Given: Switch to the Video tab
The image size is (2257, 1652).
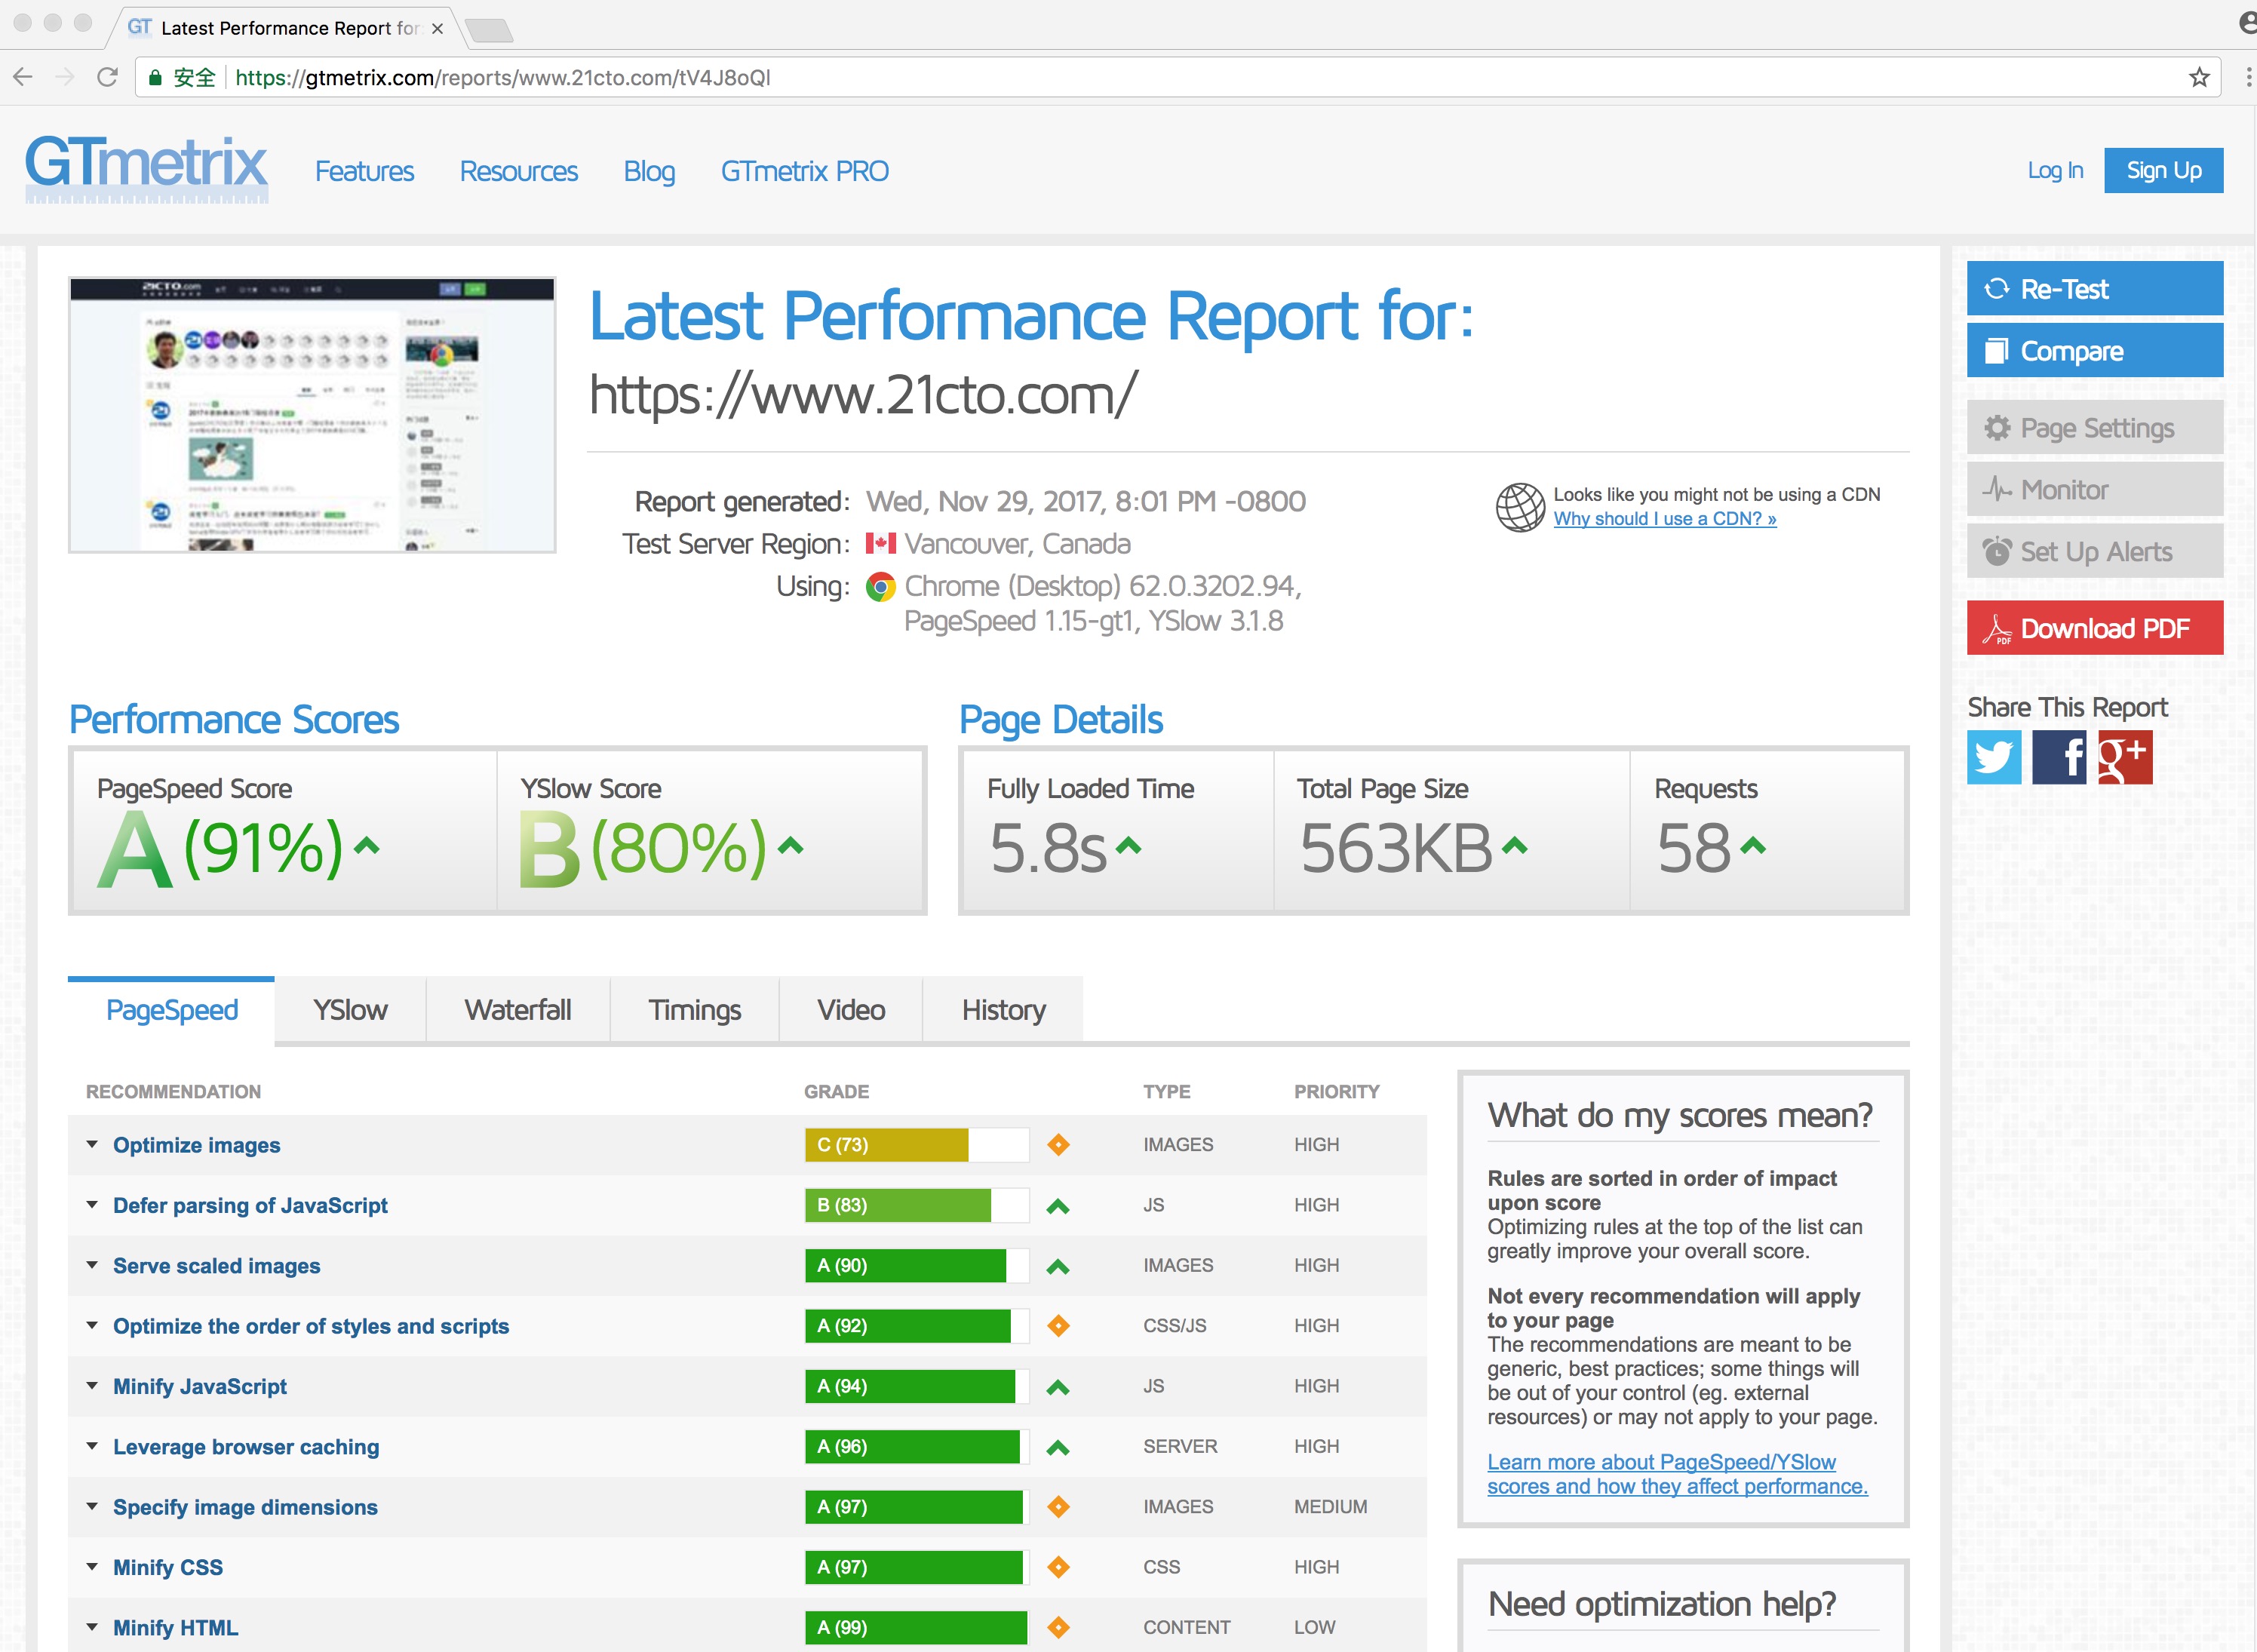Looking at the screenshot, I should coord(851,1010).
